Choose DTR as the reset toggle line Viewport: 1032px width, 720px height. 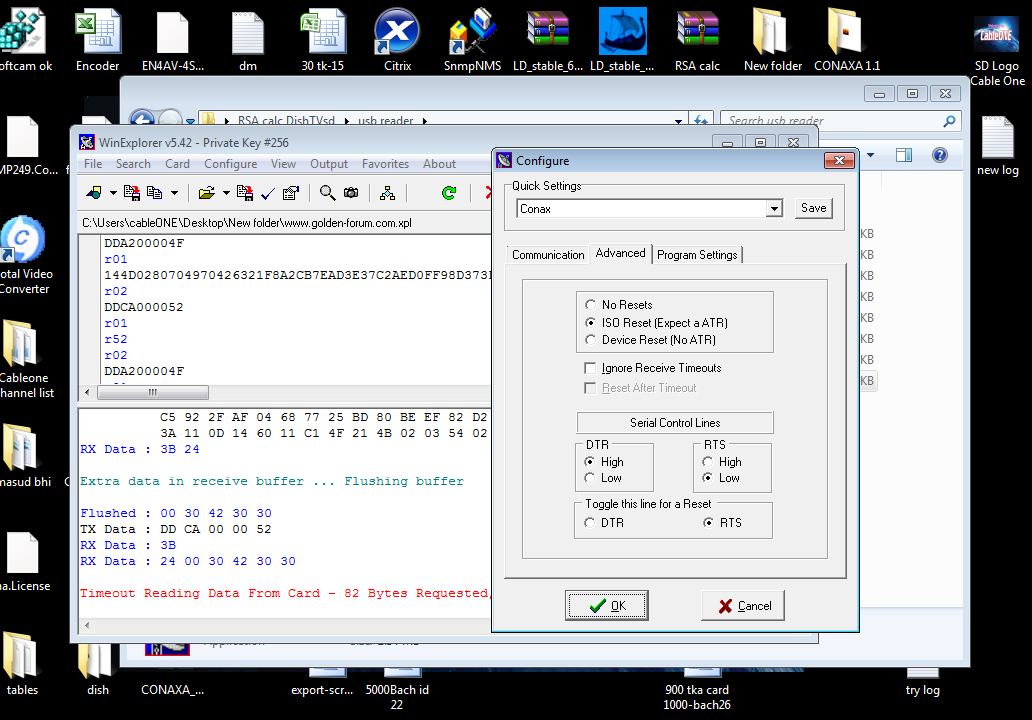pos(604,523)
